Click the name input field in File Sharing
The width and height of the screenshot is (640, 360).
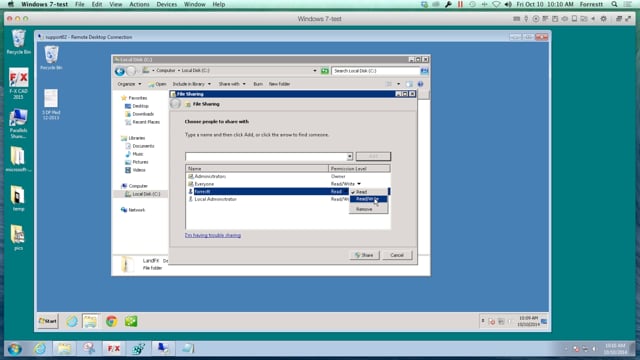[x=266, y=156]
